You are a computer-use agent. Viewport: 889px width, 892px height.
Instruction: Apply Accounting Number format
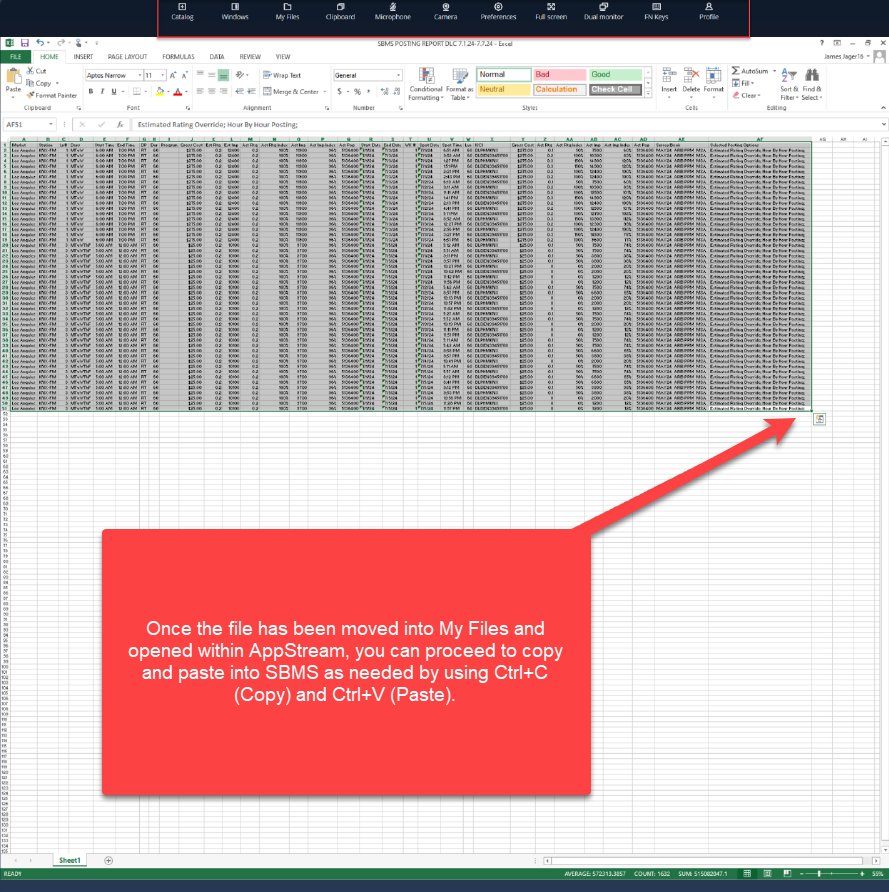click(x=340, y=92)
